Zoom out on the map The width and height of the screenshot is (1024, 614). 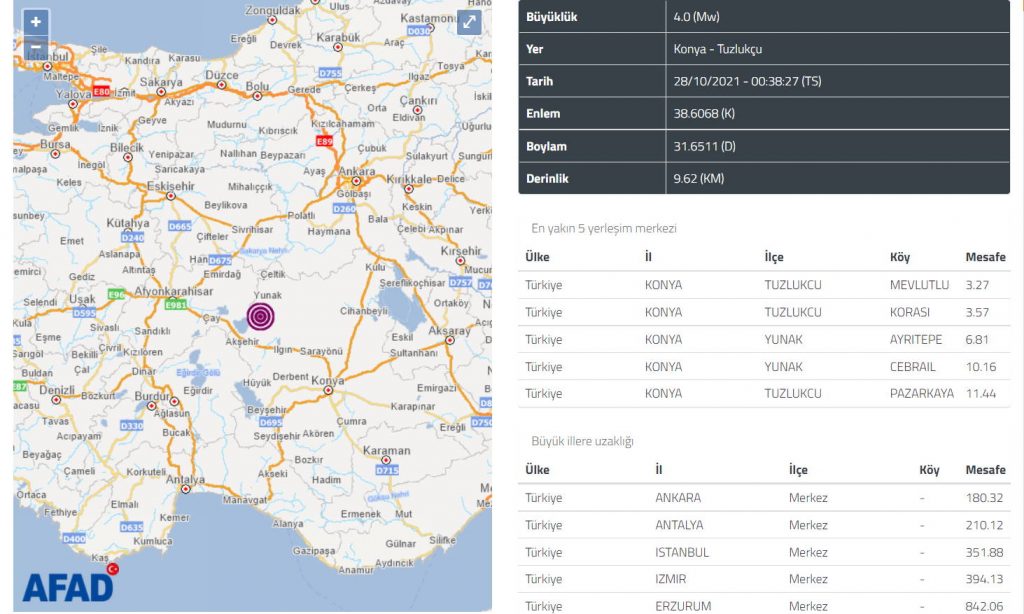(36, 46)
